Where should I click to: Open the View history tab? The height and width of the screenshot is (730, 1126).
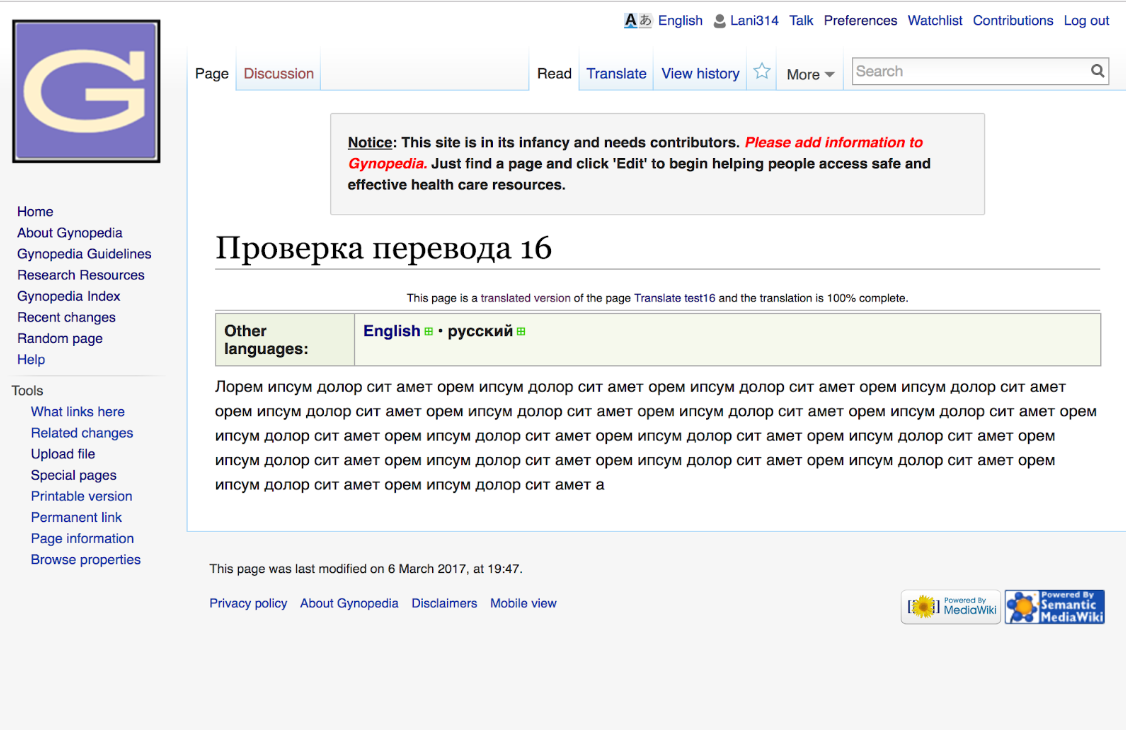700,74
